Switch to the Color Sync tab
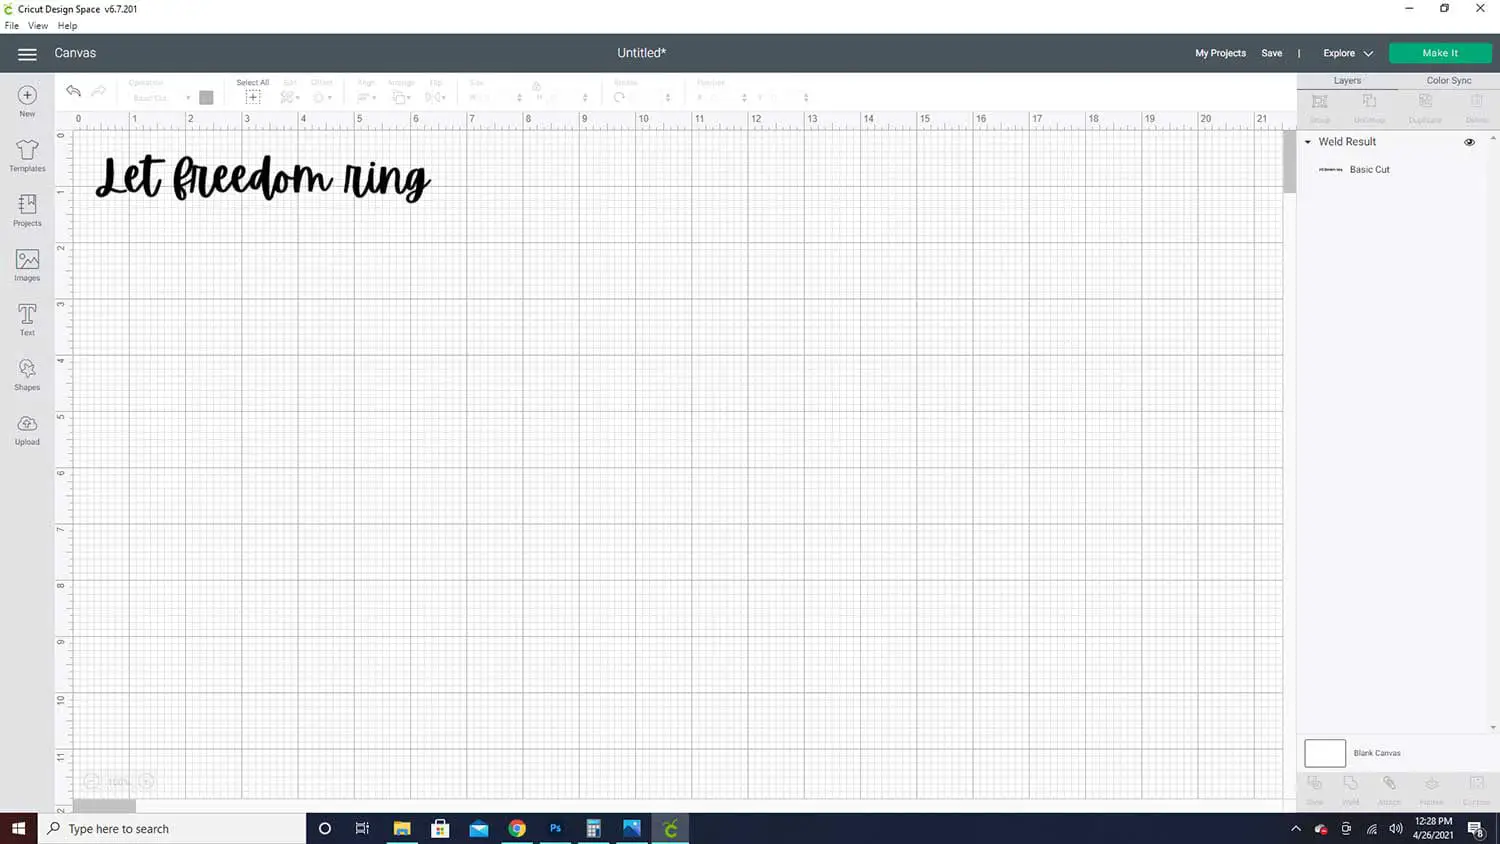 point(1448,80)
